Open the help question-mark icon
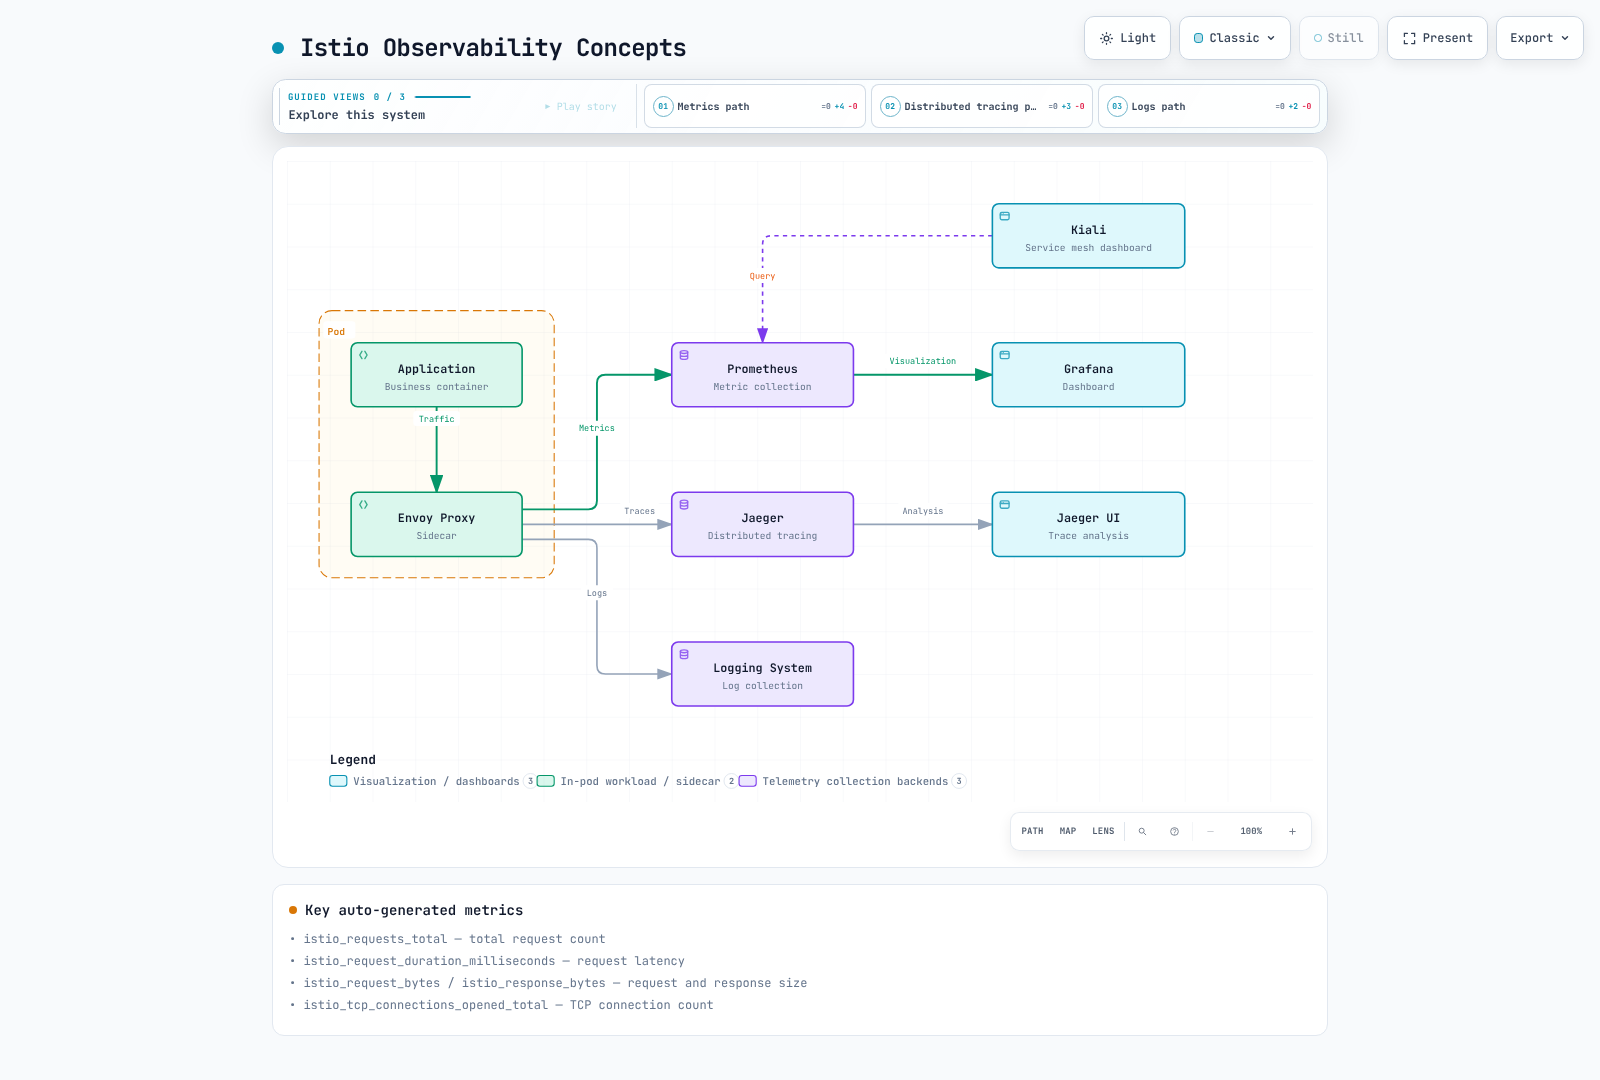This screenshot has width=1600, height=1080. click(x=1174, y=831)
